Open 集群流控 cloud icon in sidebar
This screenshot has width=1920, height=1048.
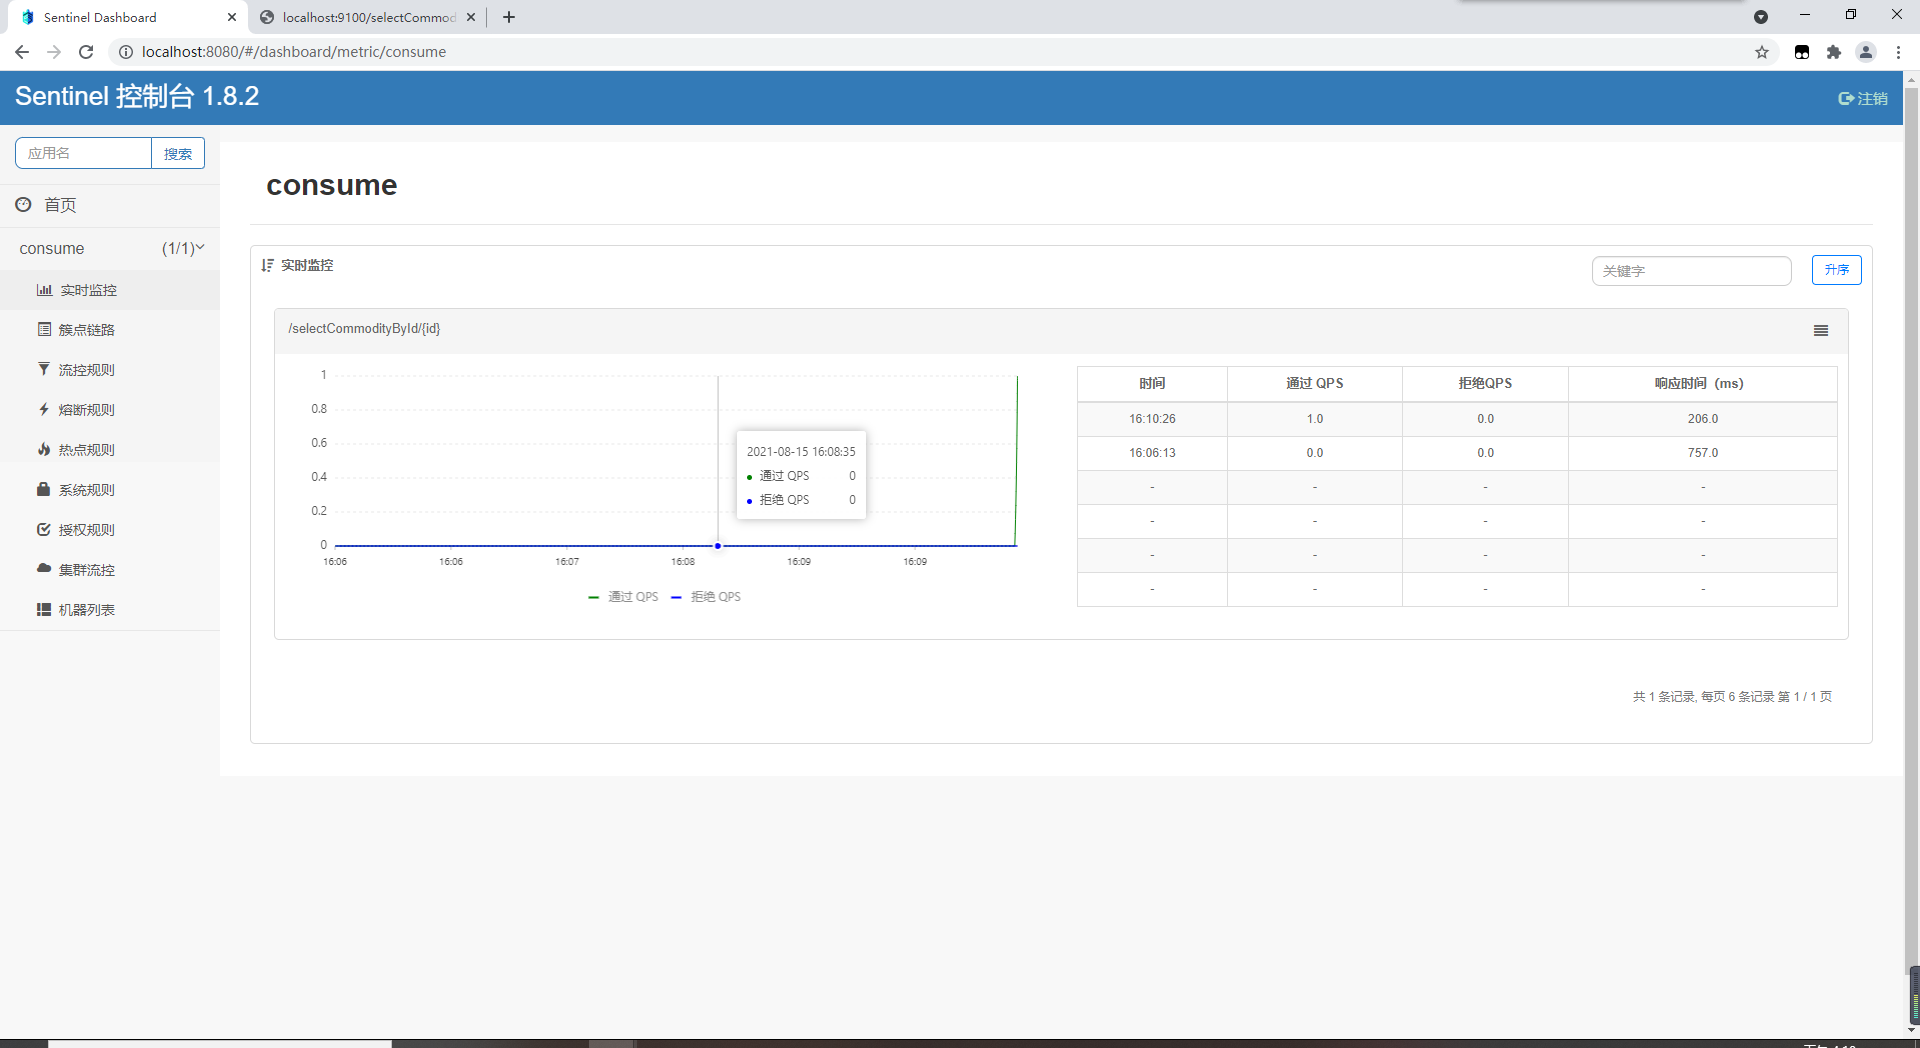point(44,568)
